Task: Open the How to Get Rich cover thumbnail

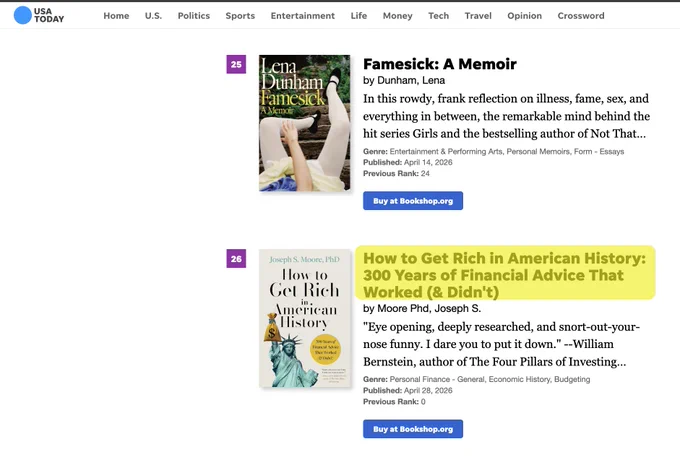Action: point(304,318)
